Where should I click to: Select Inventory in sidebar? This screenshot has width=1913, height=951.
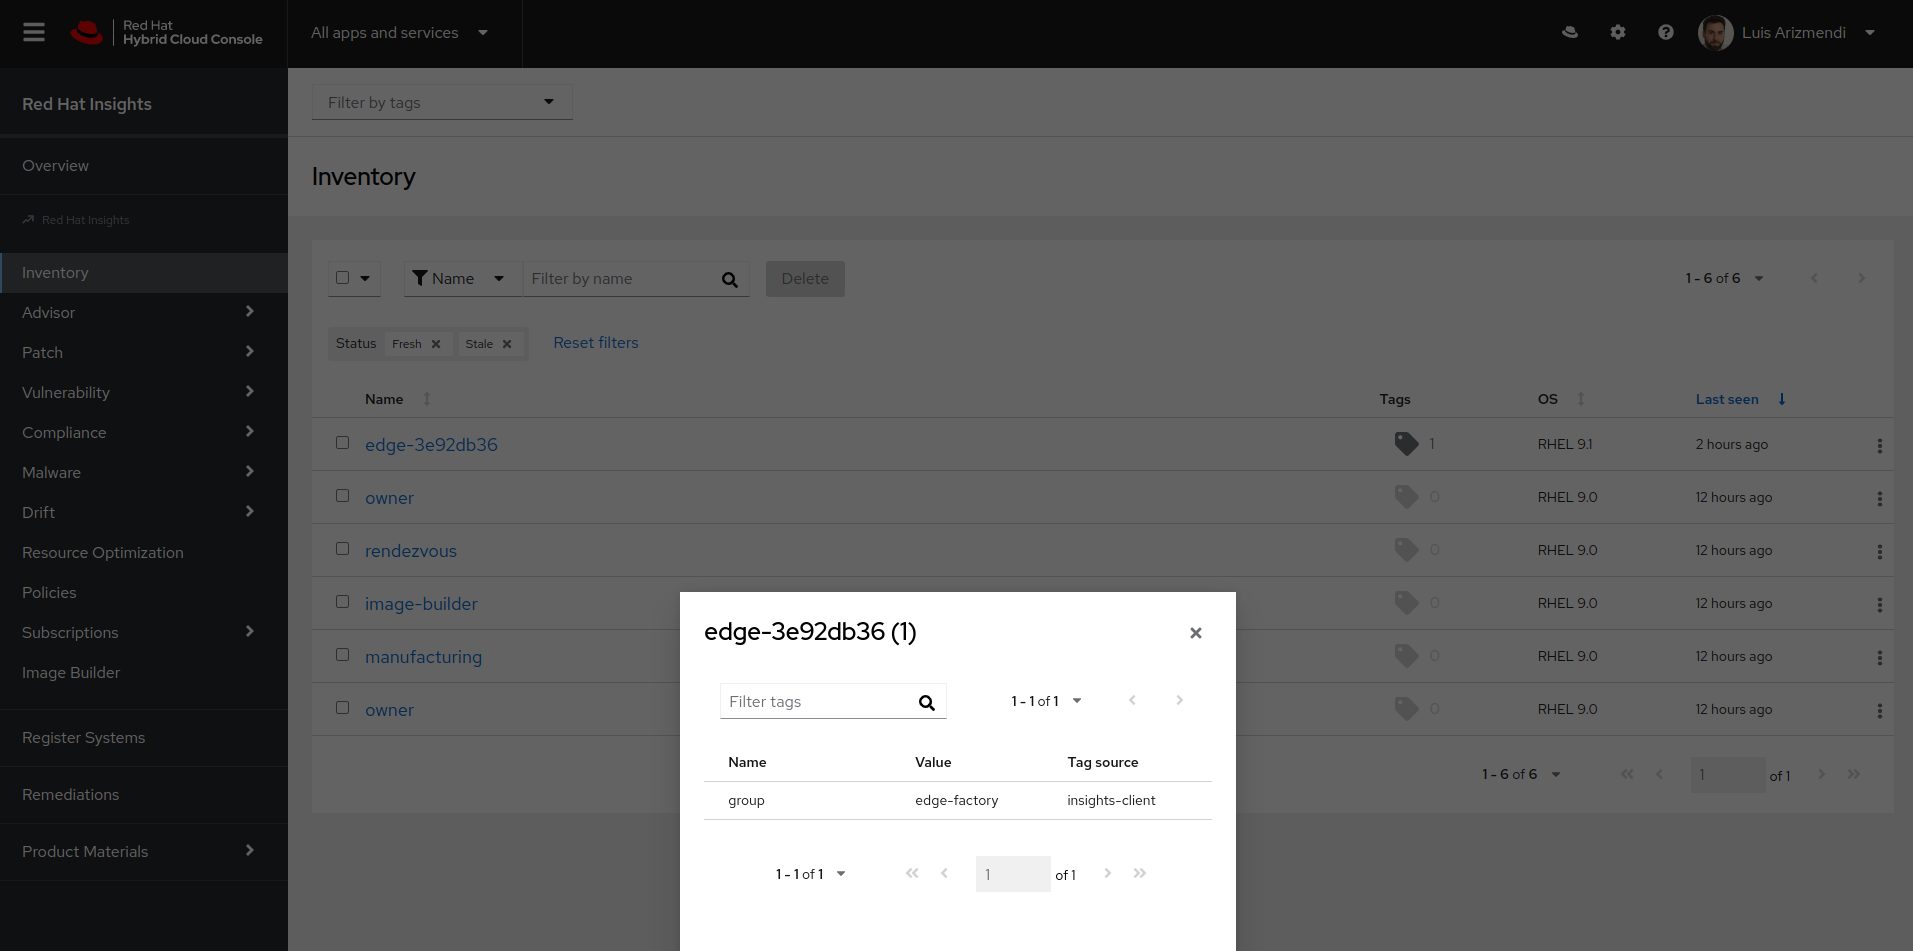(144, 272)
